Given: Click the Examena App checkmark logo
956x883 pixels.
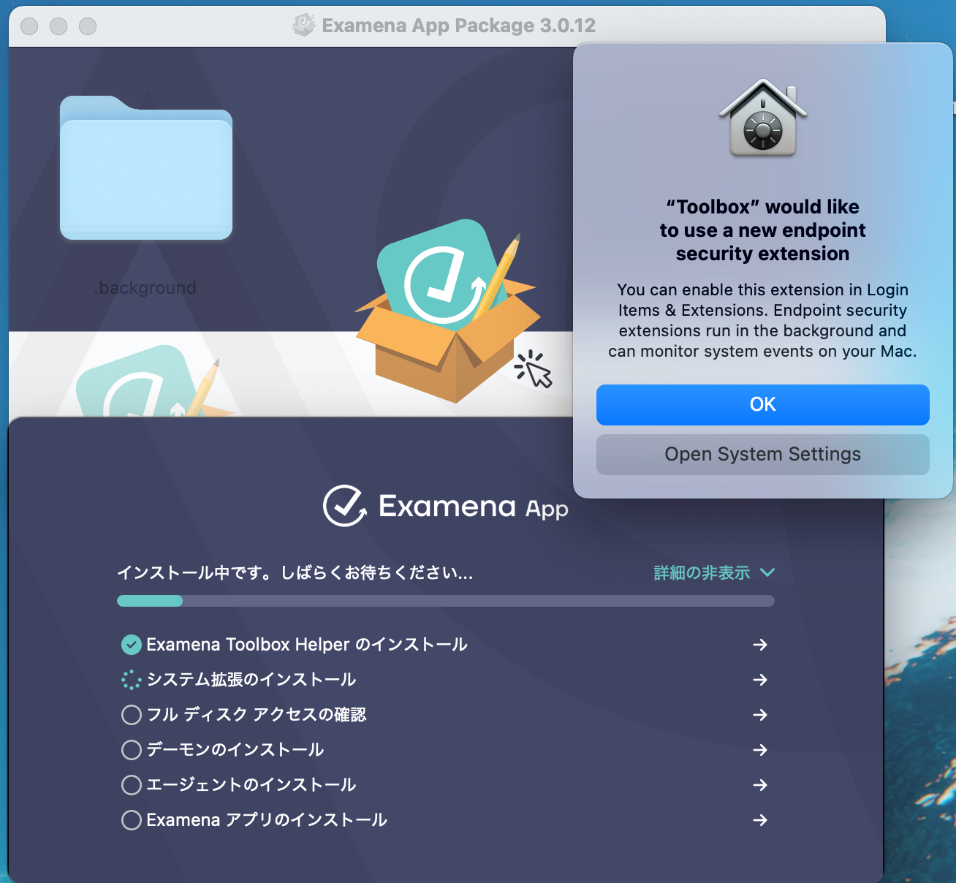Looking at the screenshot, I should pyautogui.click(x=344, y=506).
